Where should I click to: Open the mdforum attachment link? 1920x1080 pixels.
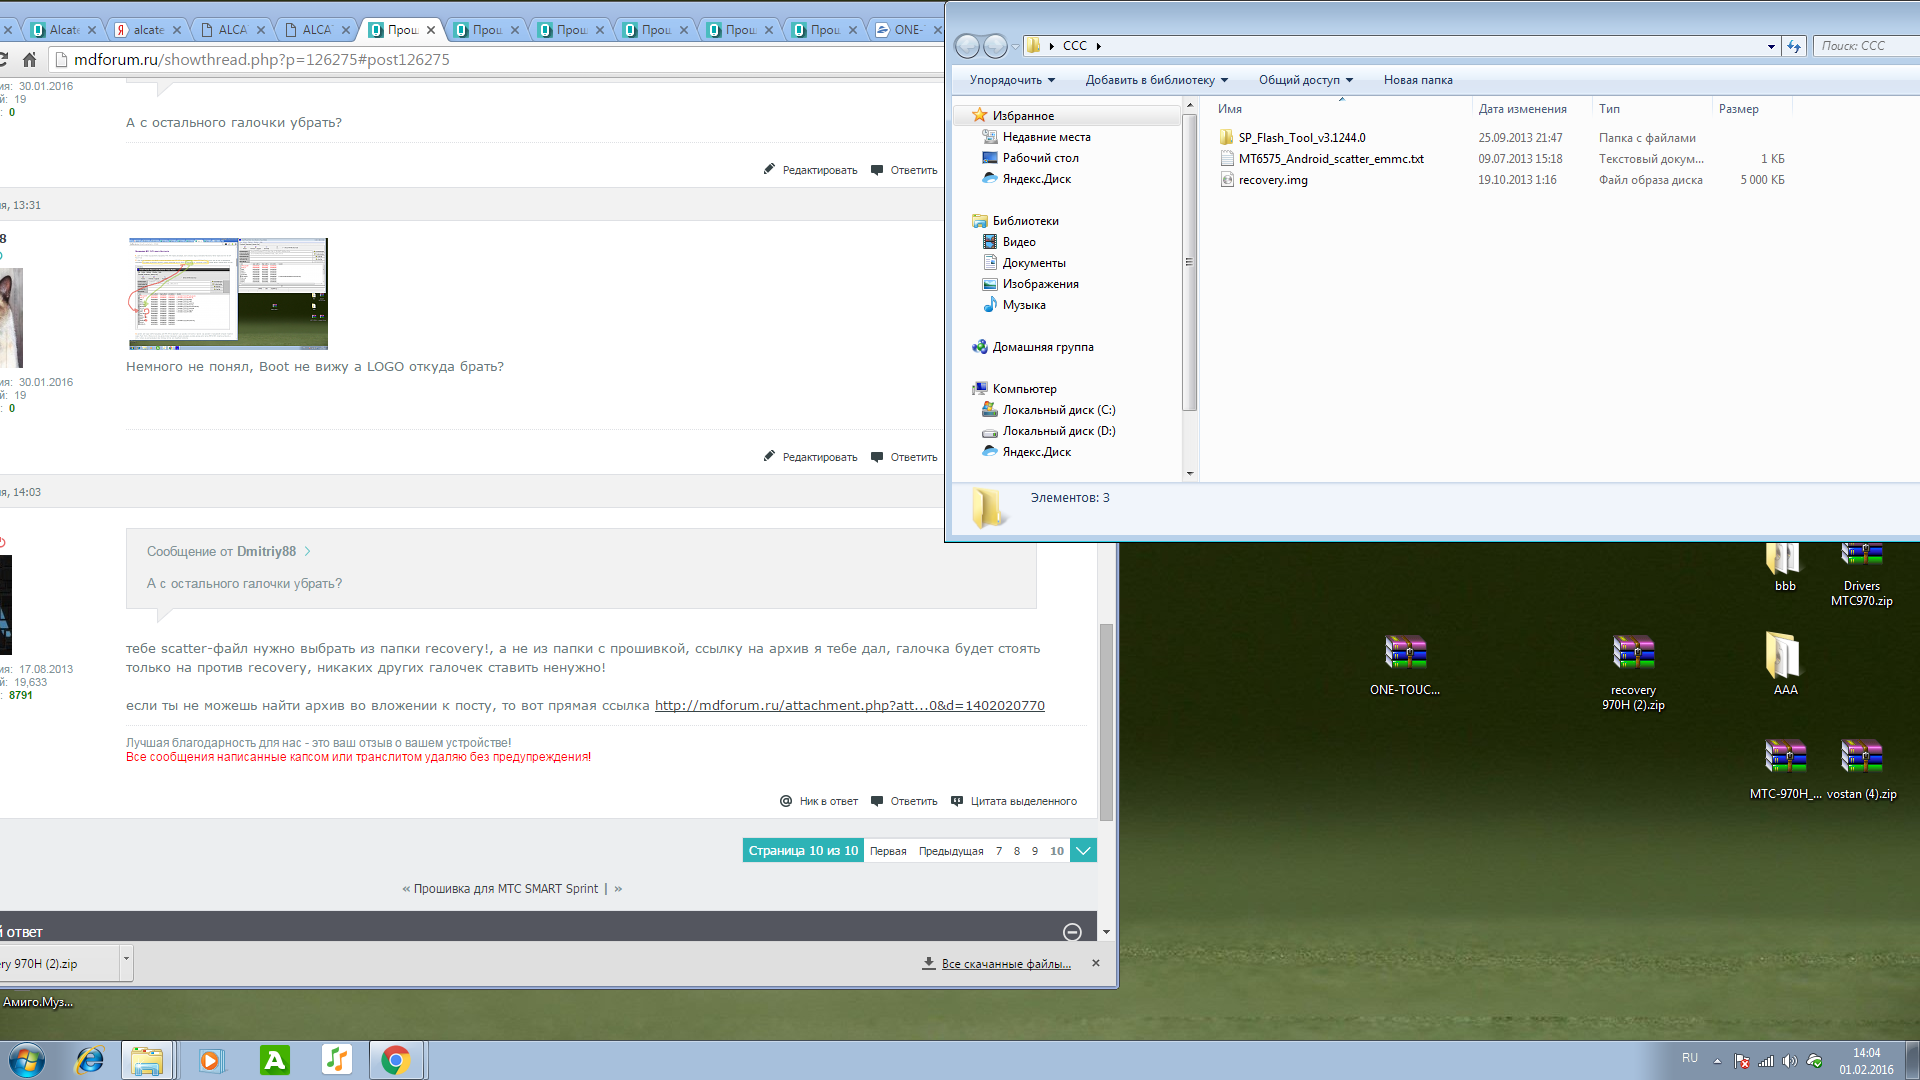pyautogui.click(x=849, y=706)
